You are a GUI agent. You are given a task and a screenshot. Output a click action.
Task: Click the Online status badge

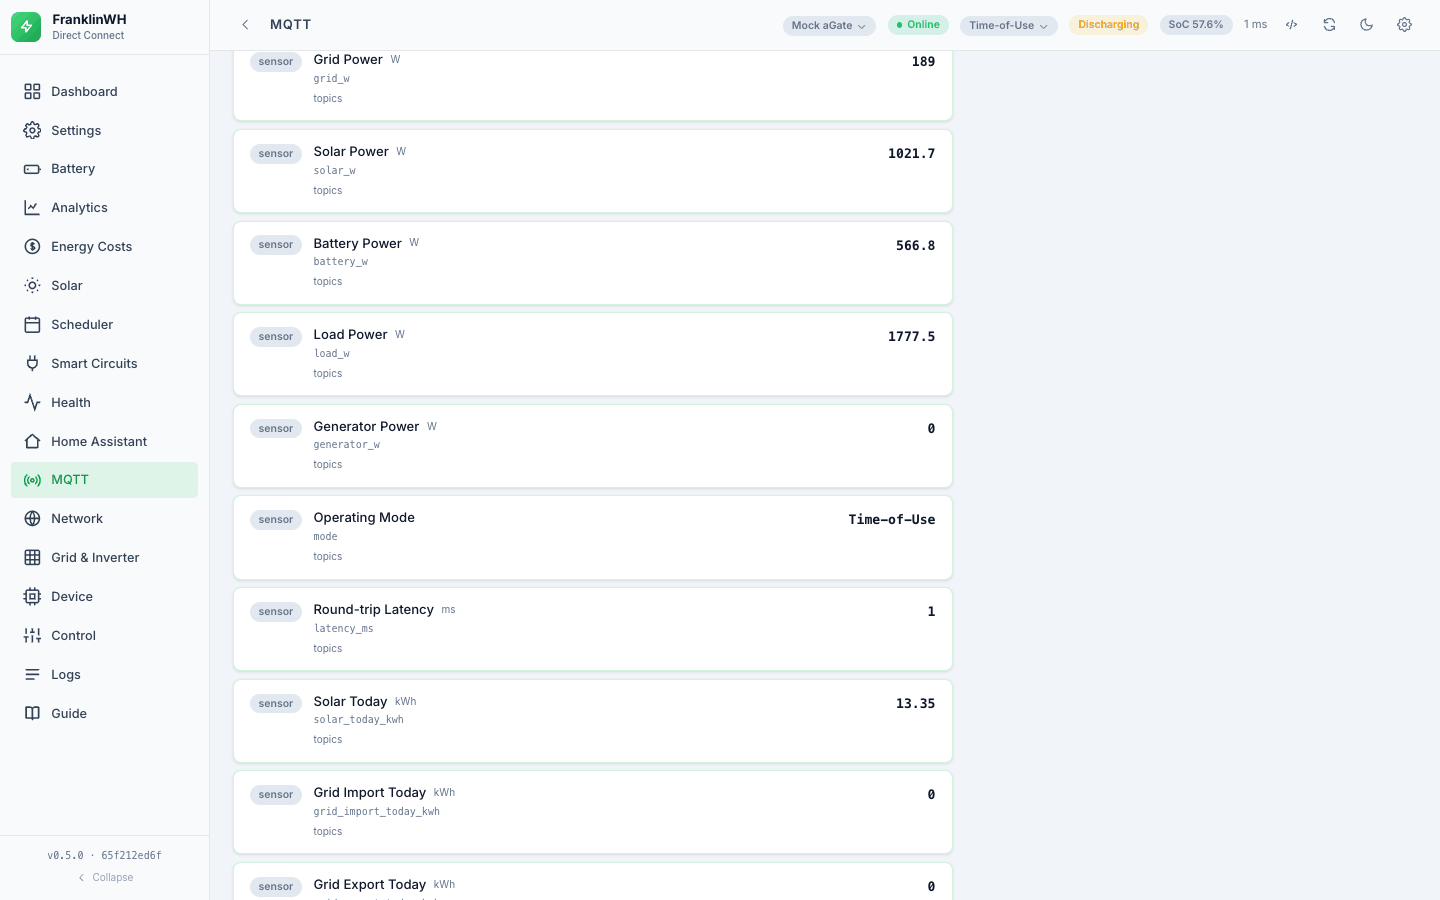pos(918,25)
